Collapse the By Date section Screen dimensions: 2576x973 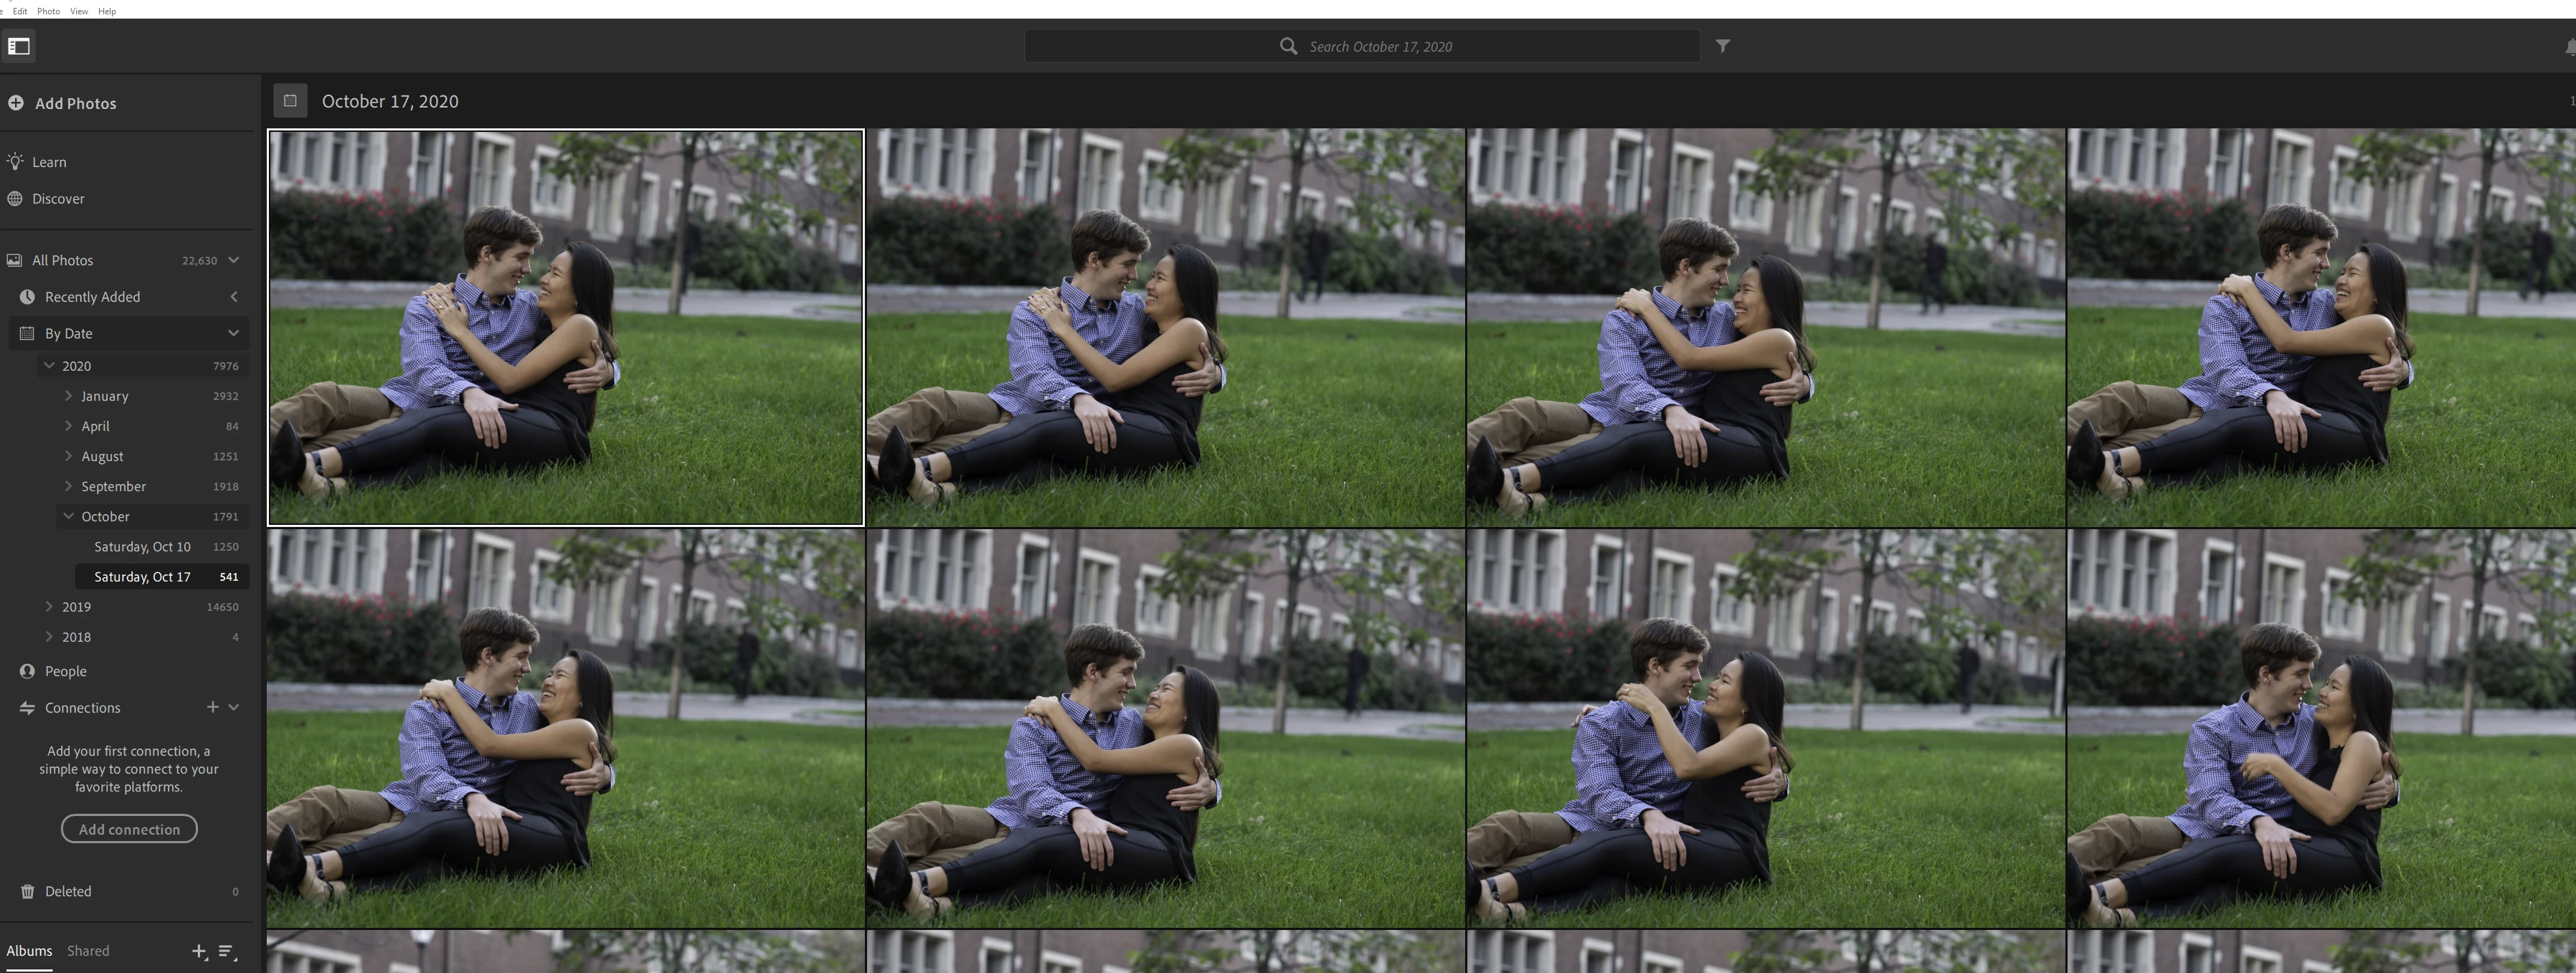pos(234,333)
